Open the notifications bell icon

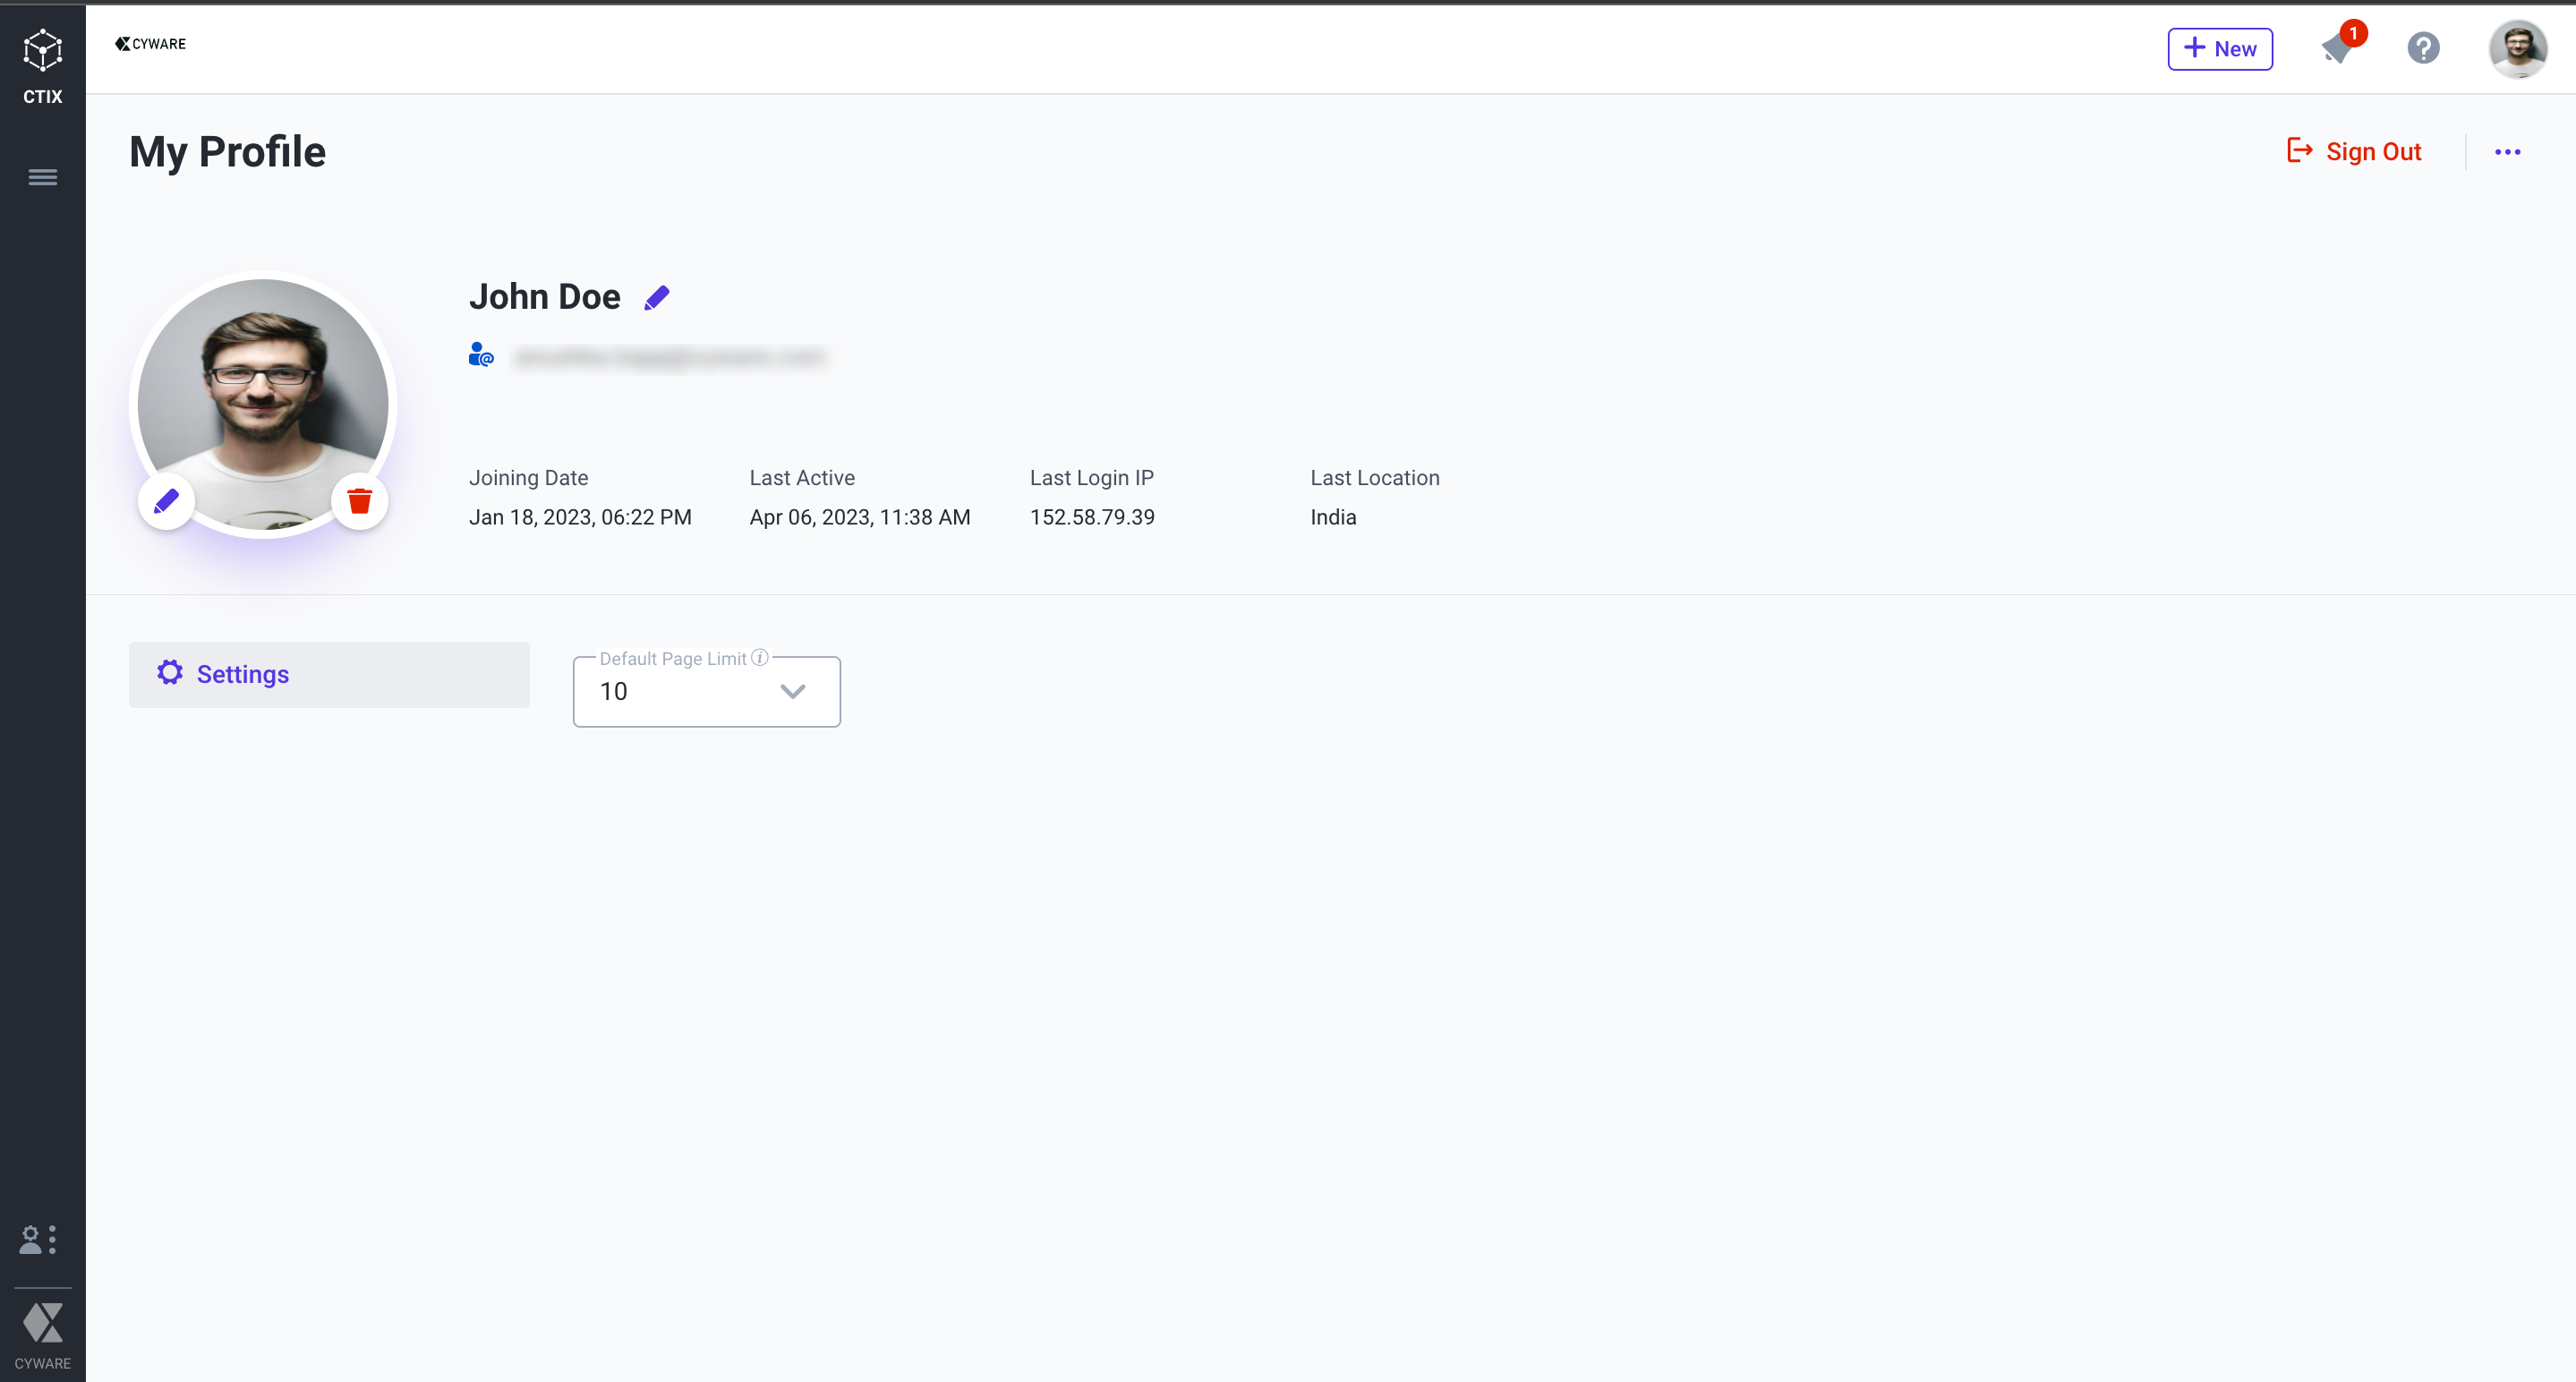2336,48
